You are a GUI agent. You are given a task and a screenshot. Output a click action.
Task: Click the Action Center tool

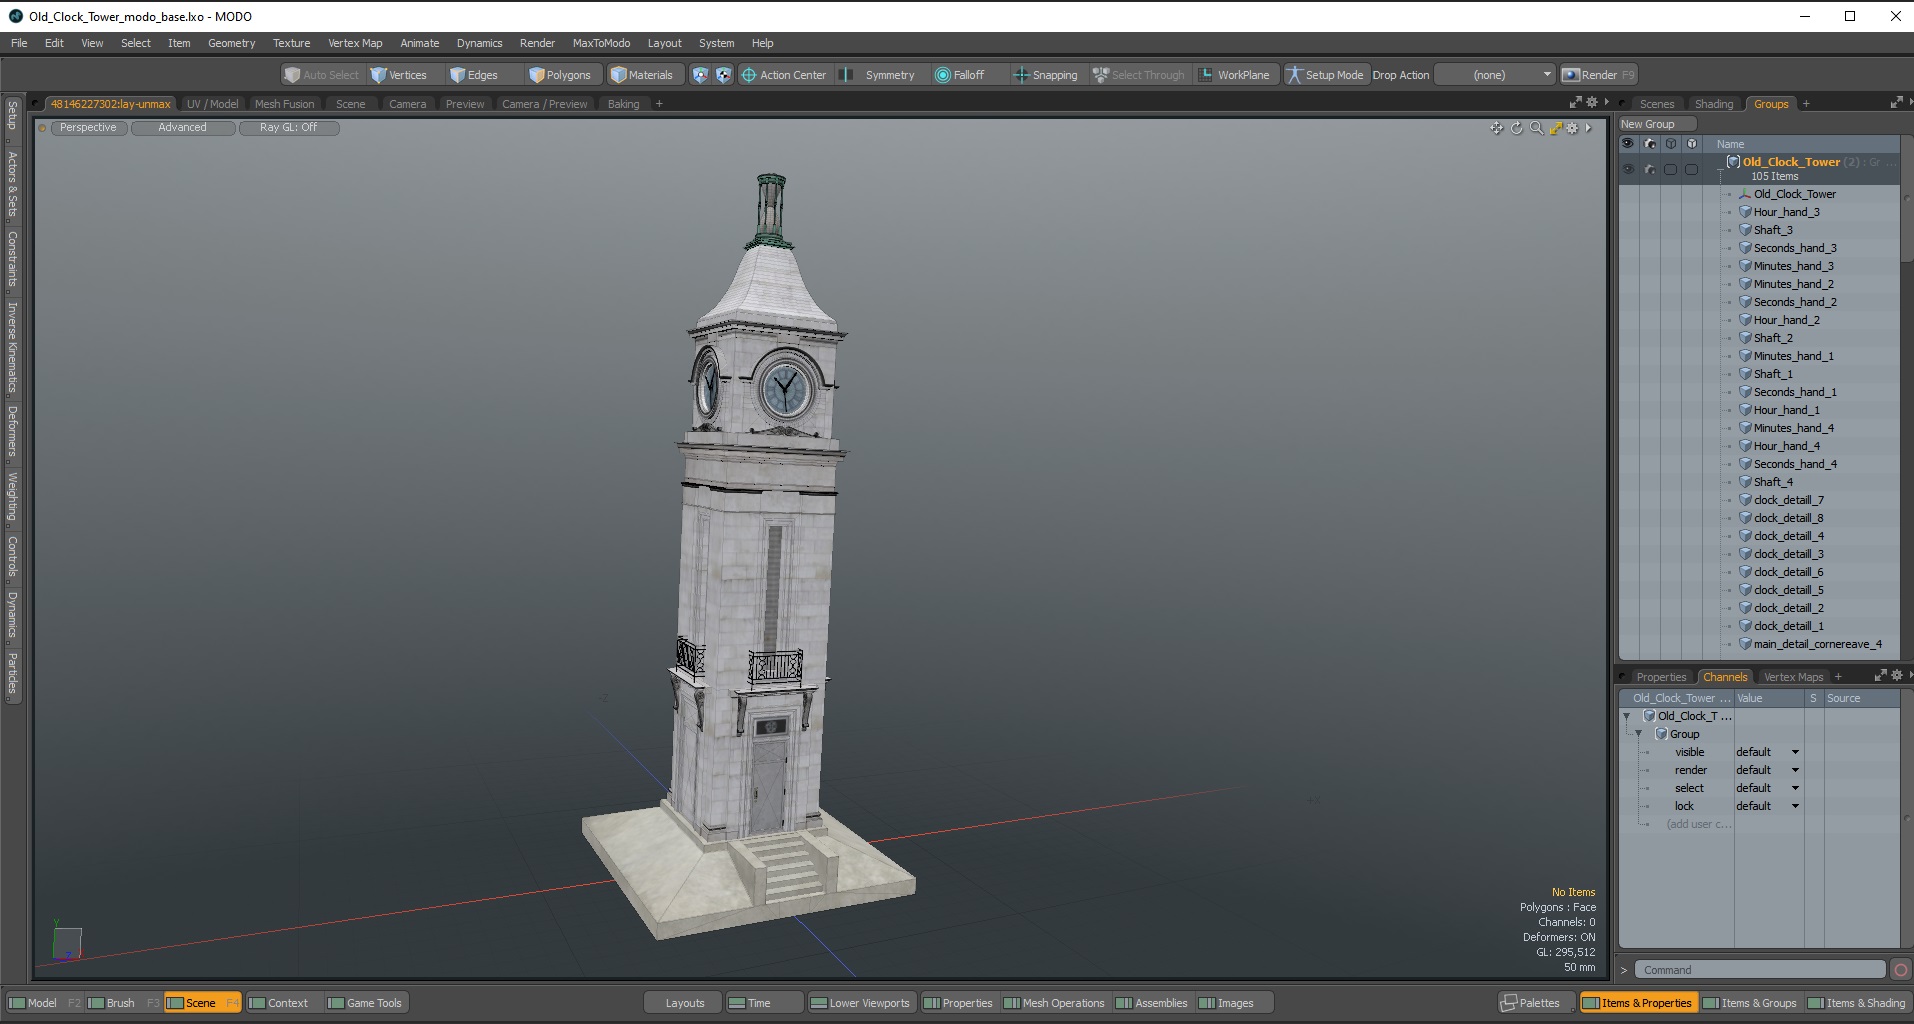point(783,75)
